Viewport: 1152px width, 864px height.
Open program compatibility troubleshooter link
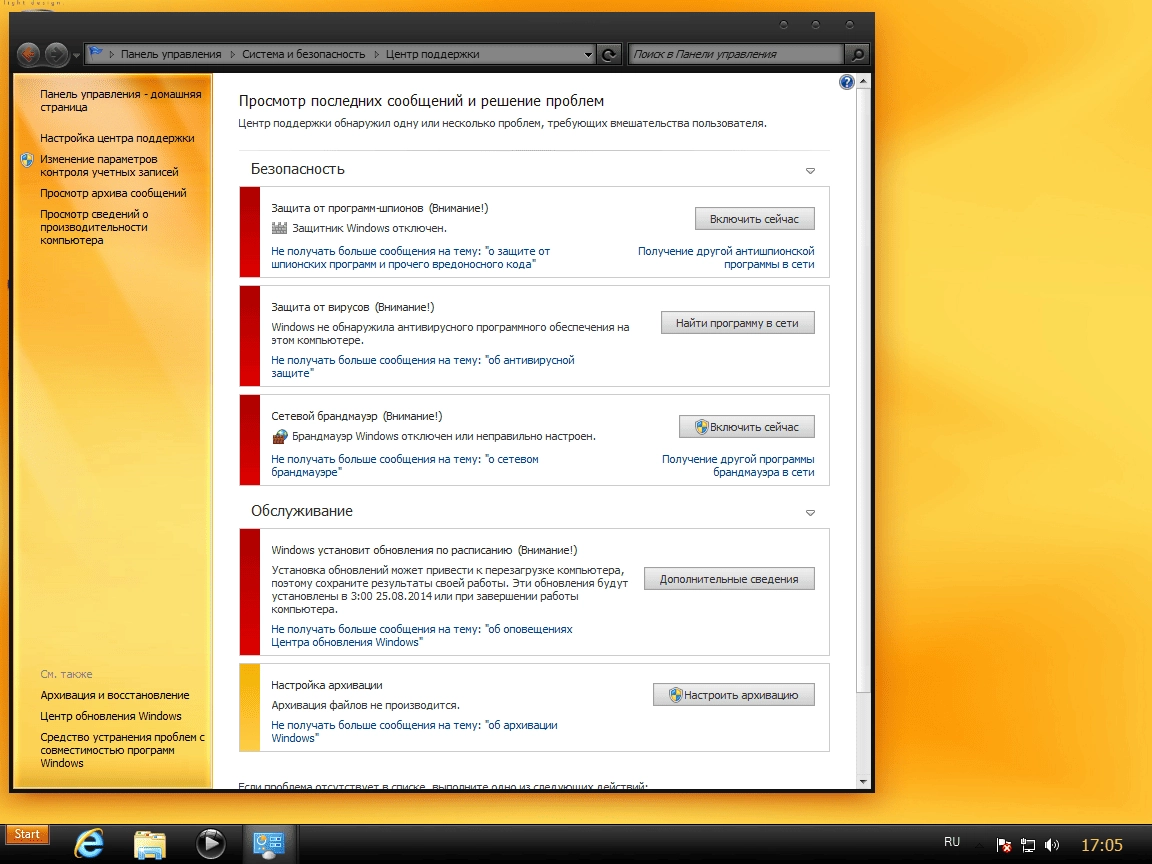tap(122, 750)
